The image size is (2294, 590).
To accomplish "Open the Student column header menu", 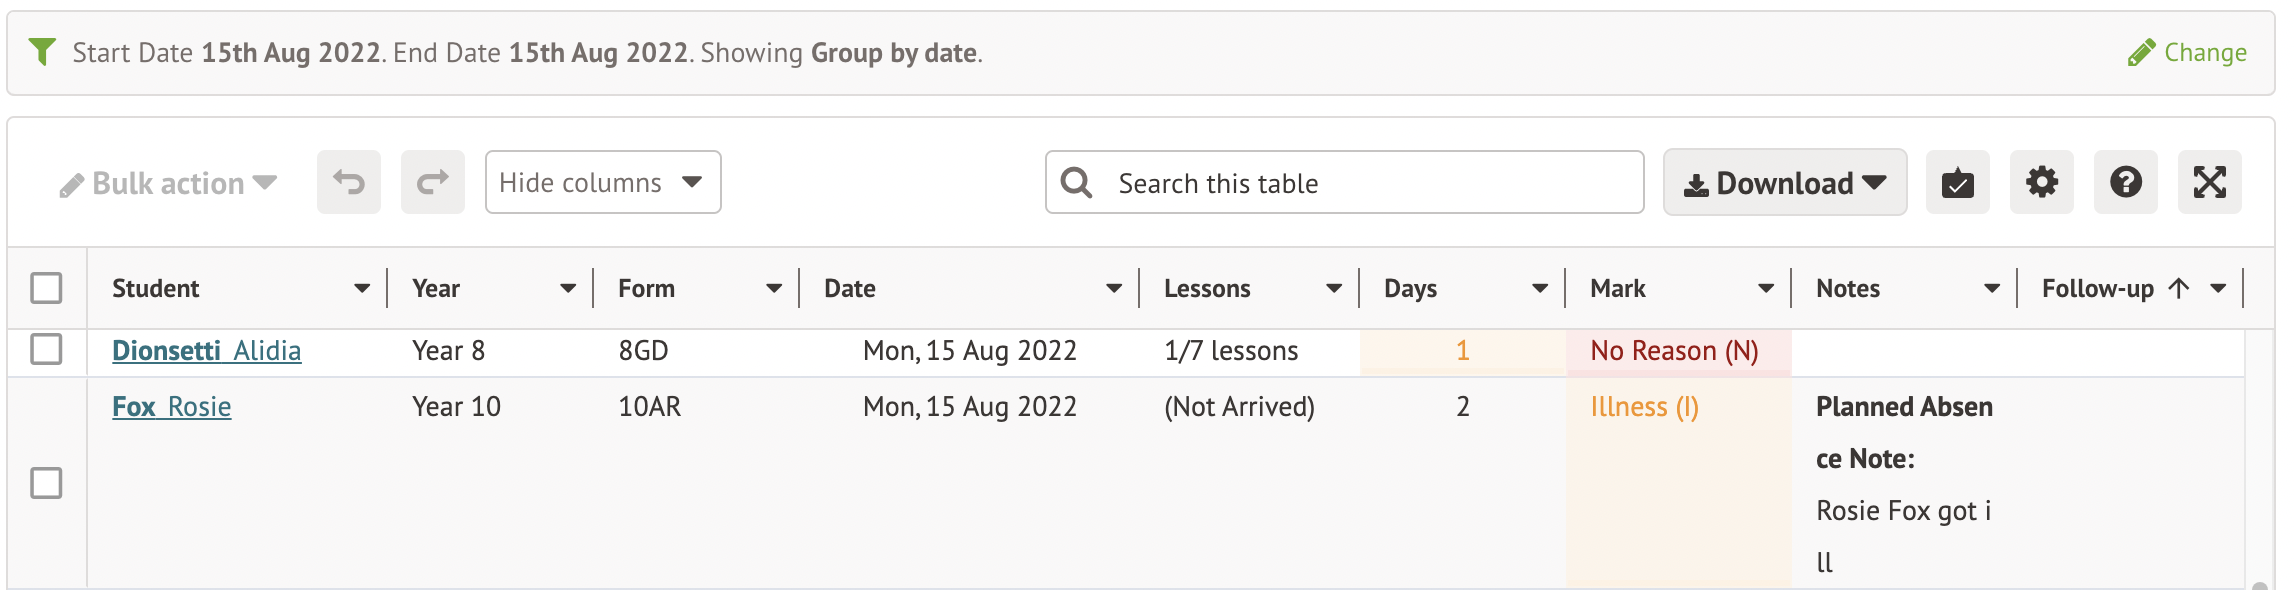I will pos(362,289).
